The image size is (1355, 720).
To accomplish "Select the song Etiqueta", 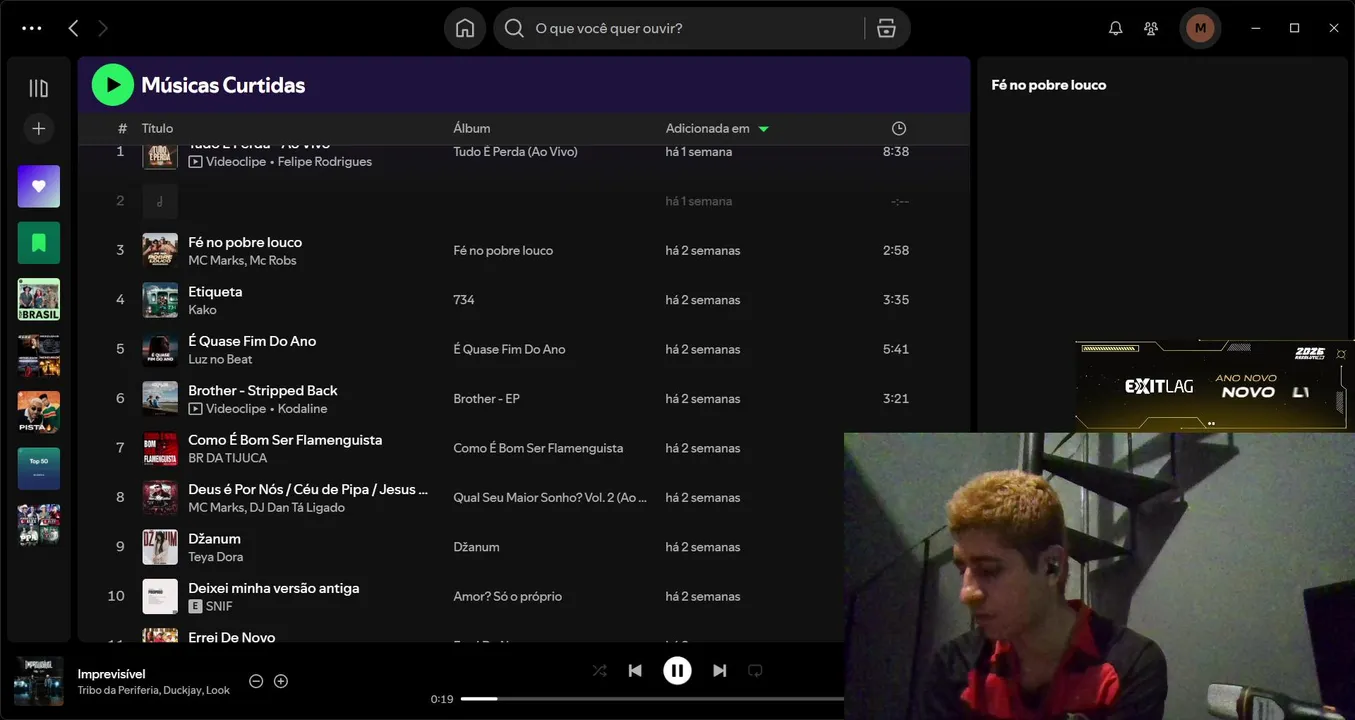I will [x=215, y=292].
